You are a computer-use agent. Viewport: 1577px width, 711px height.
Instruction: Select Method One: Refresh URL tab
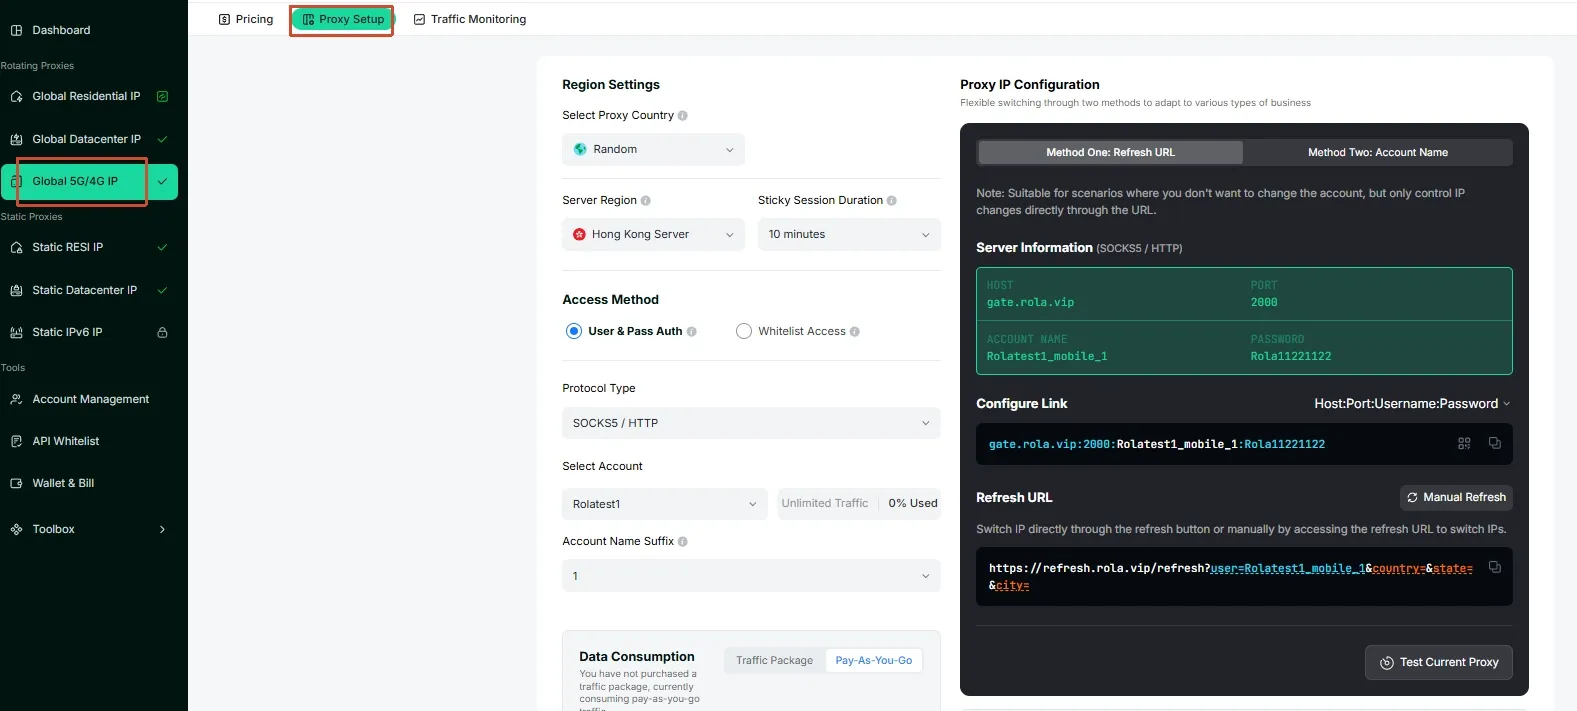point(1110,152)
